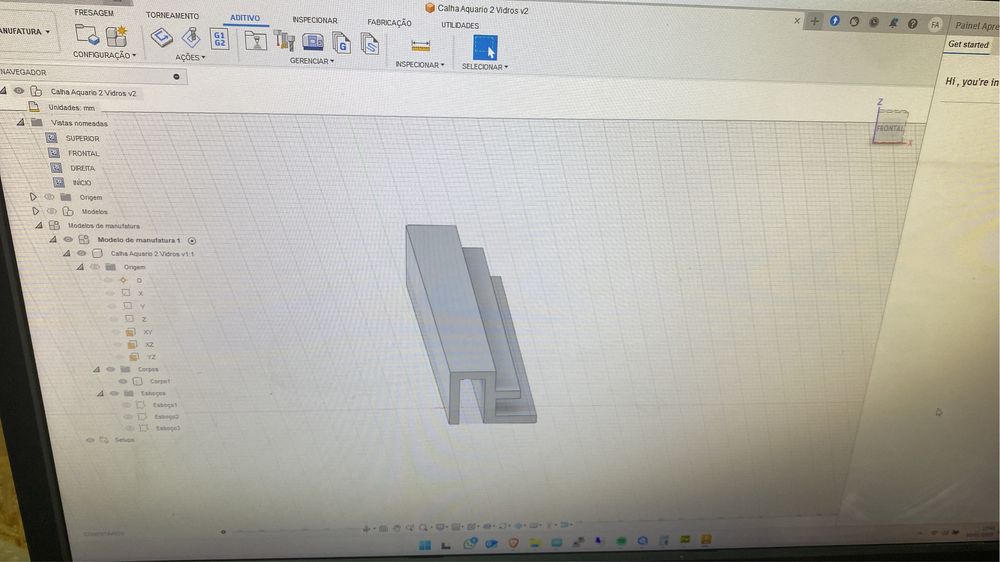Open the FA user account avatar
This screenshot has height=562, width=1000.
935,24
